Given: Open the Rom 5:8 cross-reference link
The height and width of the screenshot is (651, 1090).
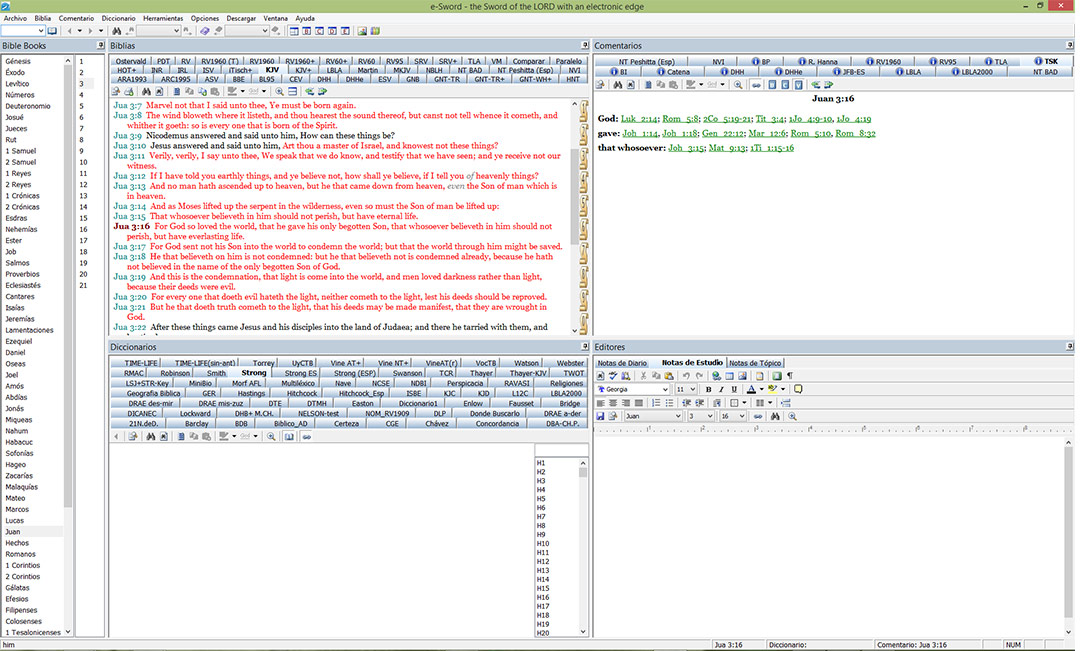Looking at the screenshot, I should coord(681,119).
